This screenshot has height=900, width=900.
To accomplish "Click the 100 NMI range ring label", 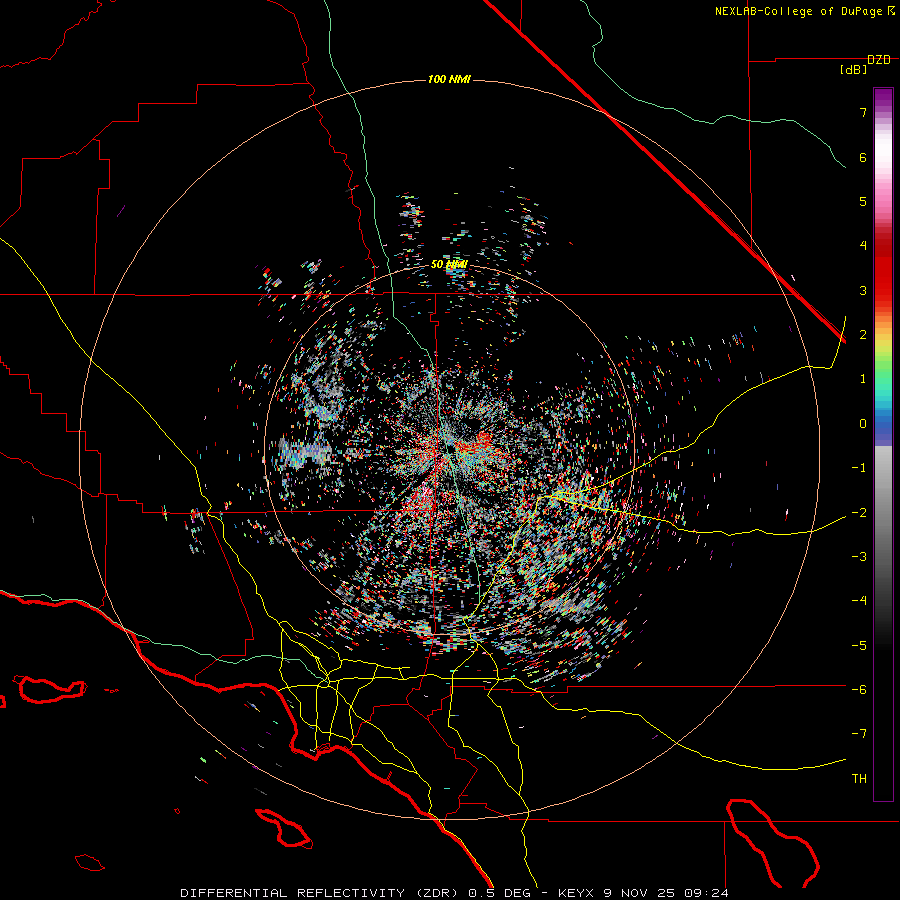I will tap(449, 79).
